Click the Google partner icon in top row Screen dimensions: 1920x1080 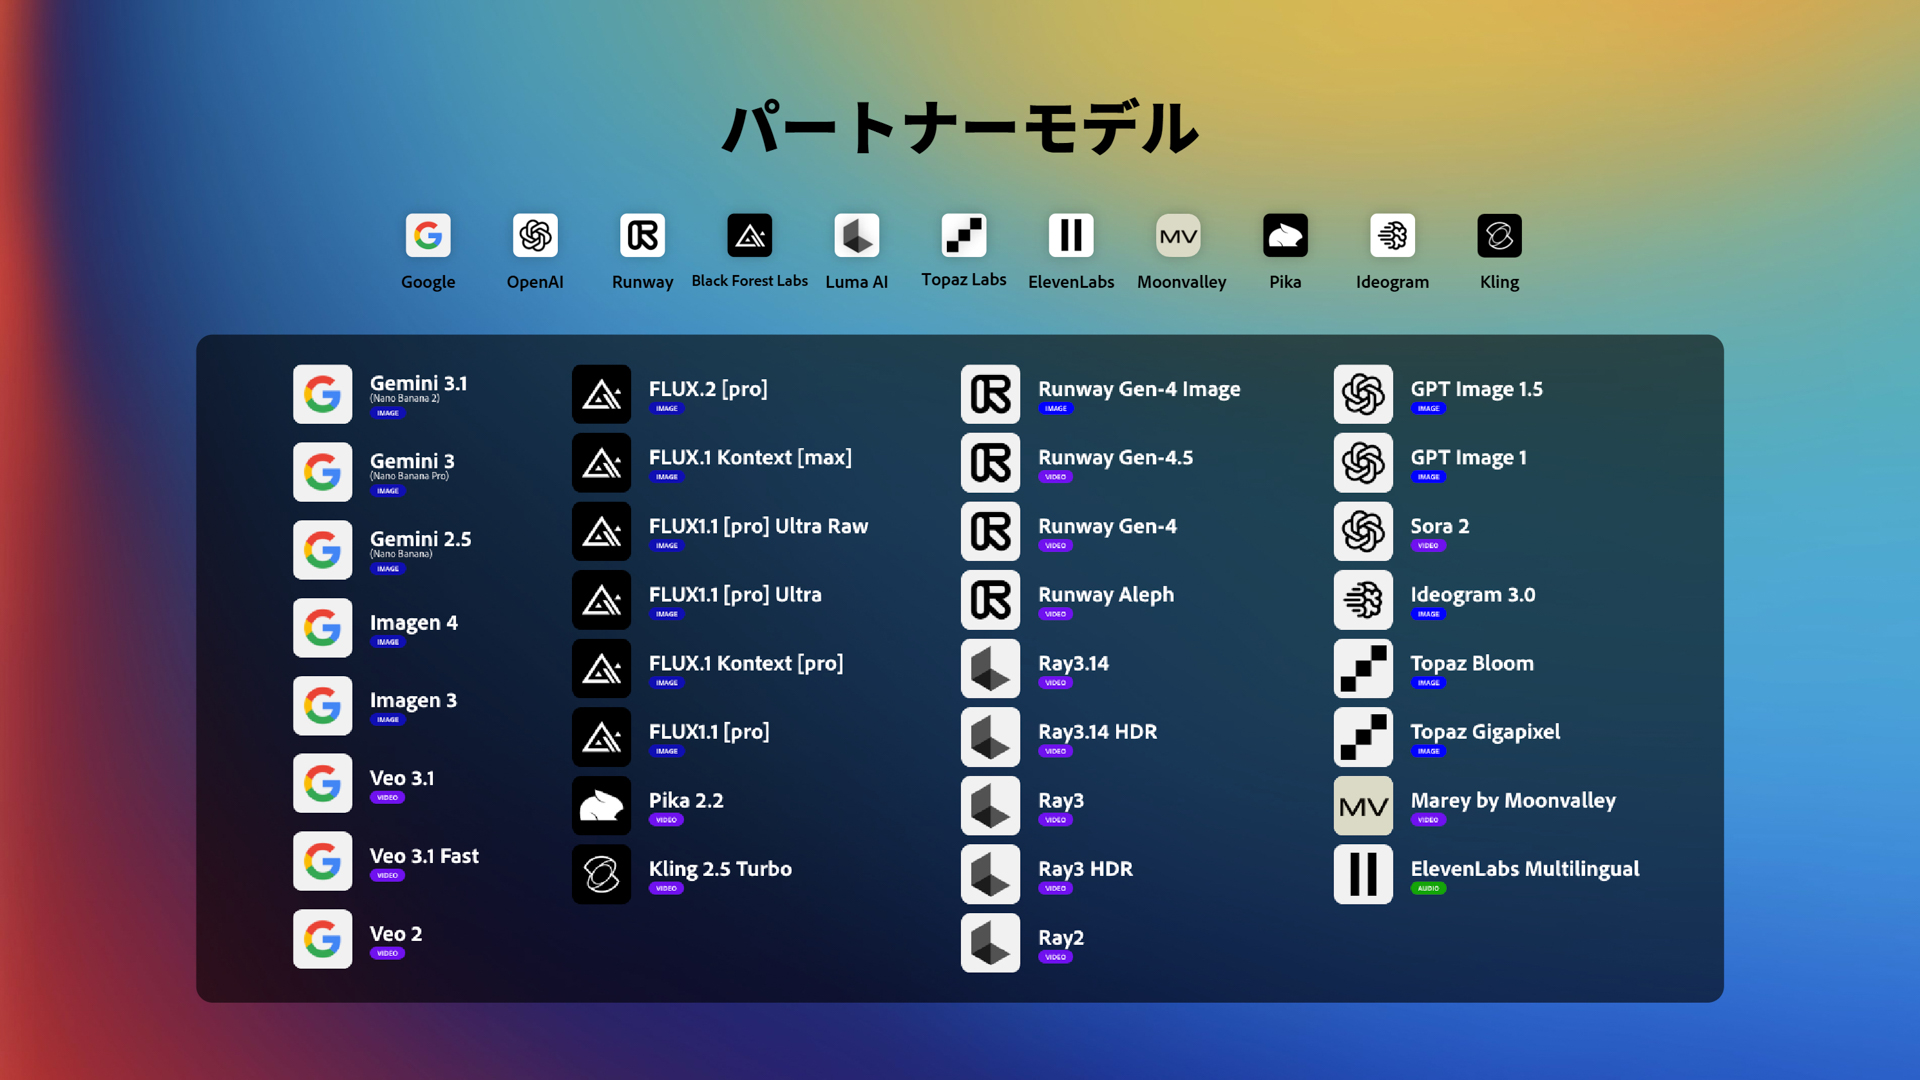tap(428, 236)
